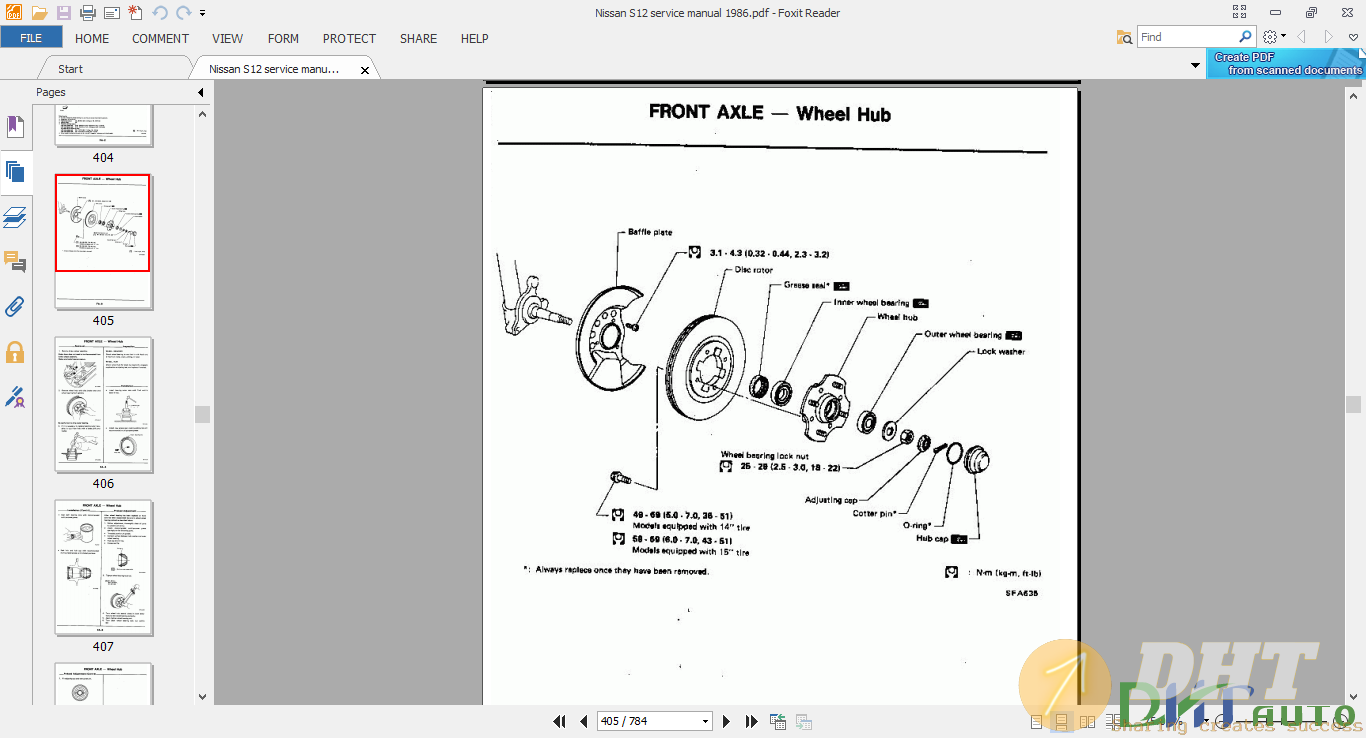The width and height of the screenshot is (1366, 738).
Task: Select continuous page view mode
Action: point(1060,721)
